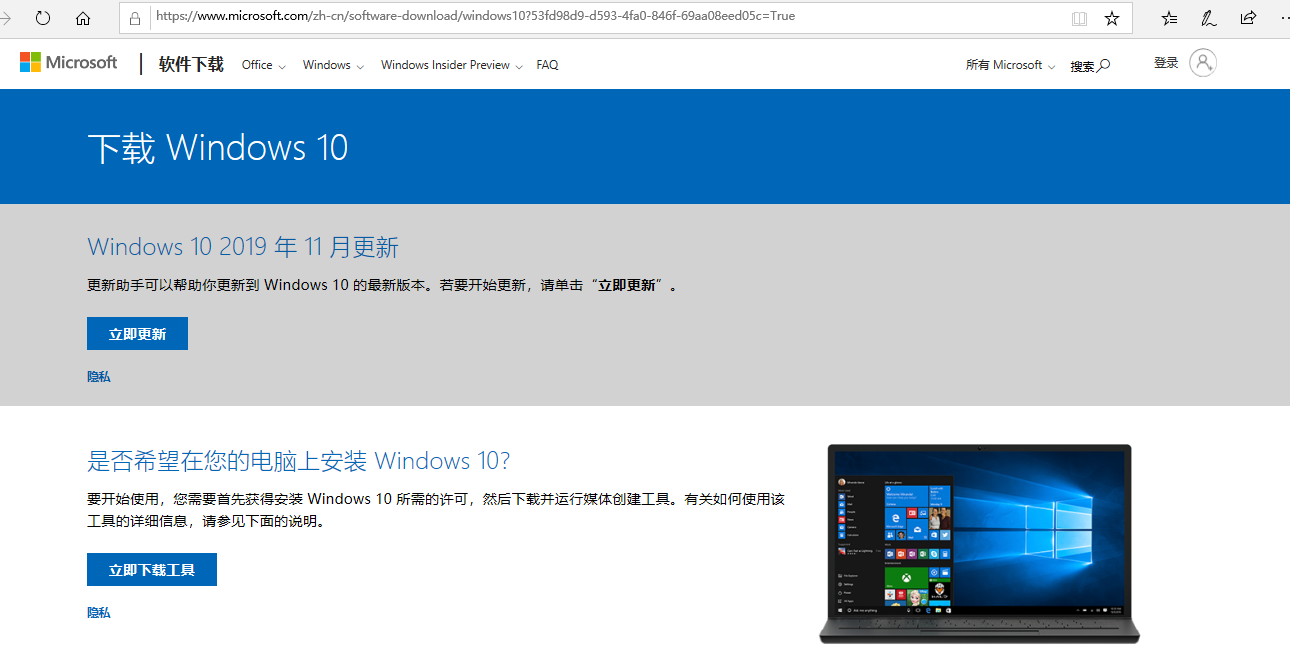
Task: Reload the page with refresh icon
Action: pos(43,18)
